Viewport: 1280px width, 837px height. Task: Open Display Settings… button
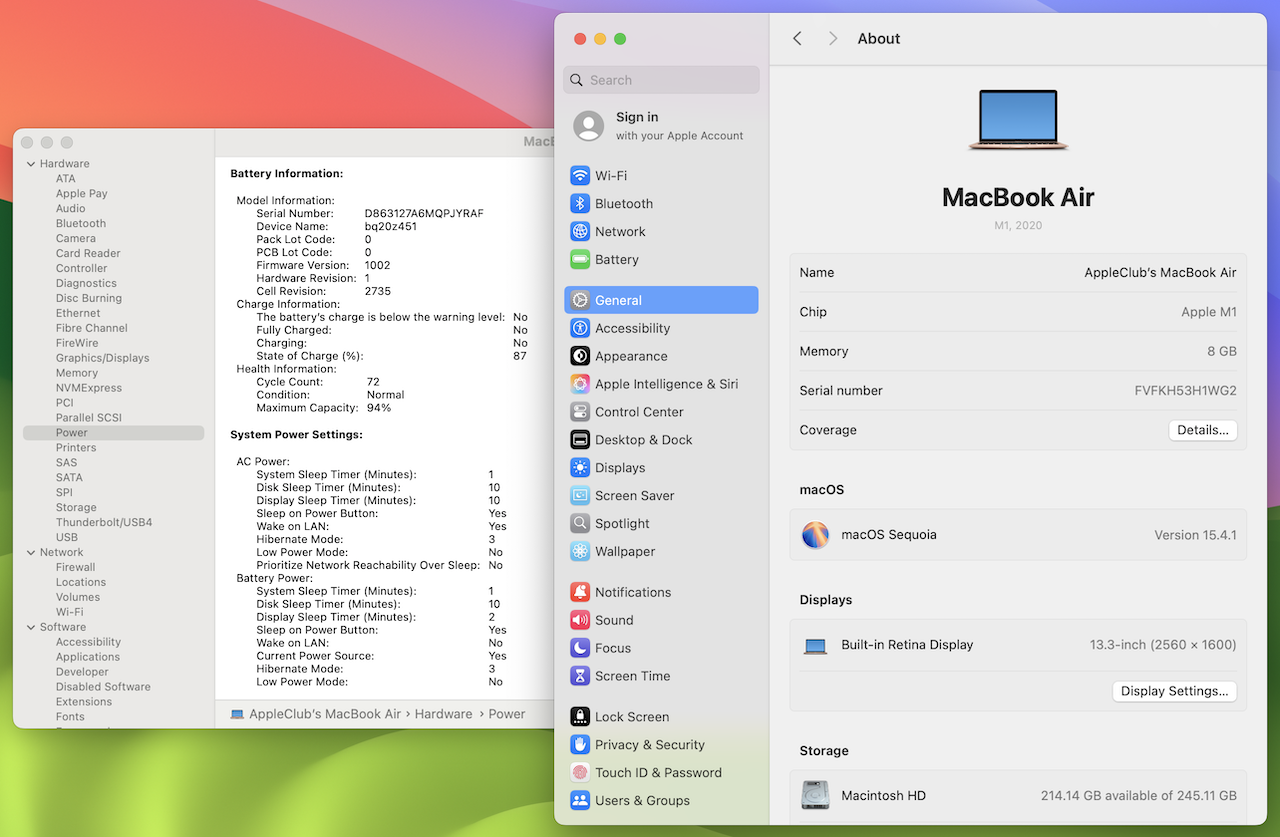click(1175, 691)
